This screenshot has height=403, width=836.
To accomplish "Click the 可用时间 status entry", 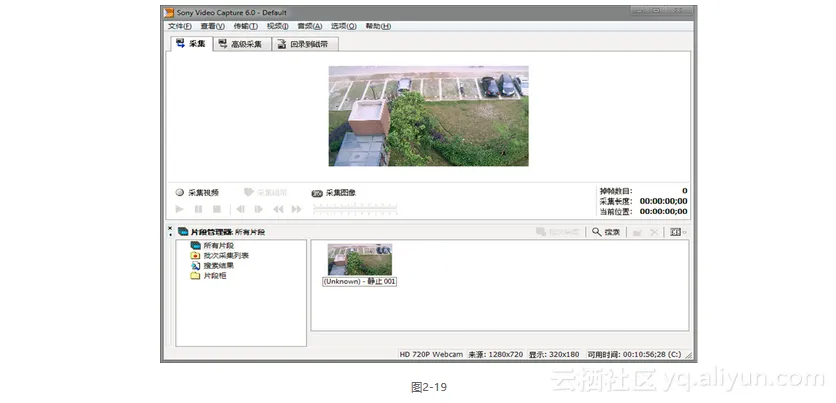I will point(634,354).
